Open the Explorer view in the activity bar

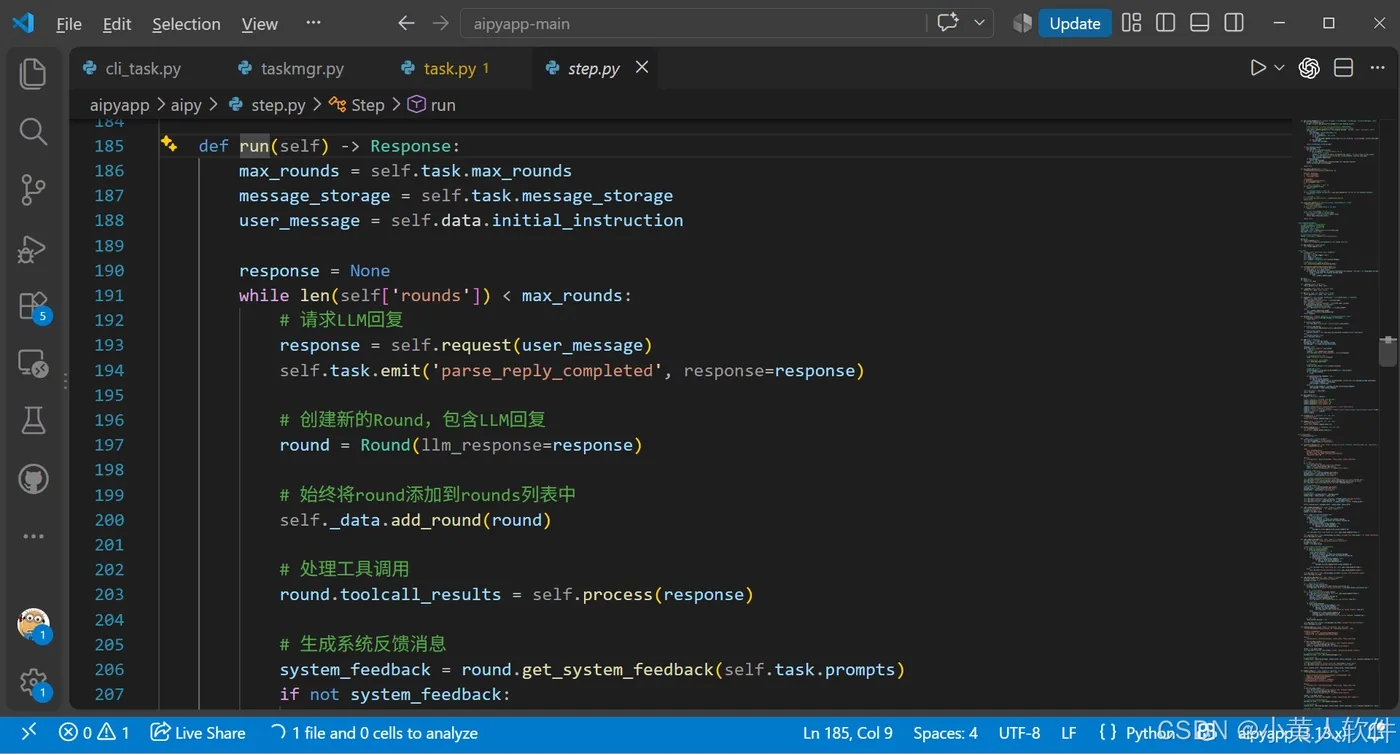pyautogui.click(x=33, y=73)
